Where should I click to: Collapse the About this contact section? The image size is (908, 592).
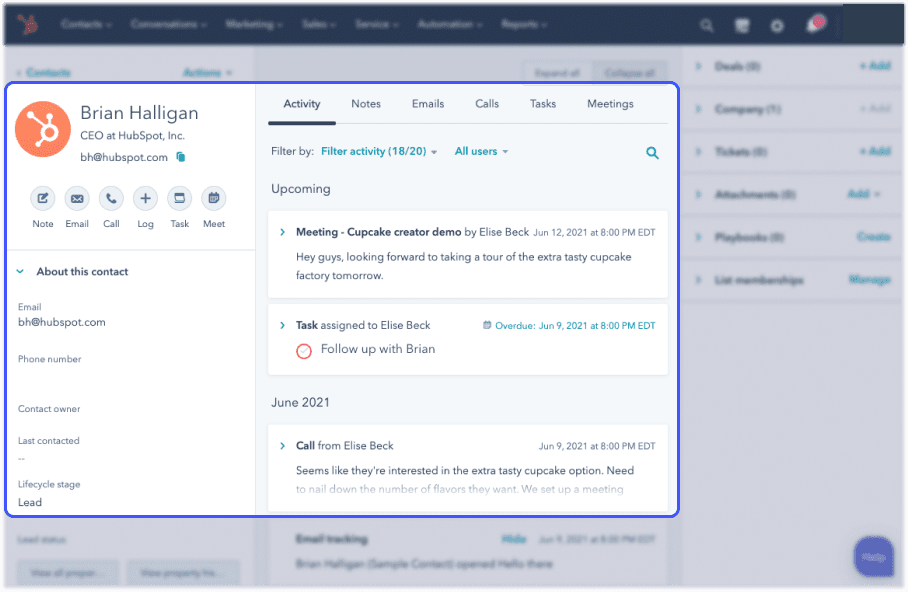tap(20, 272)
